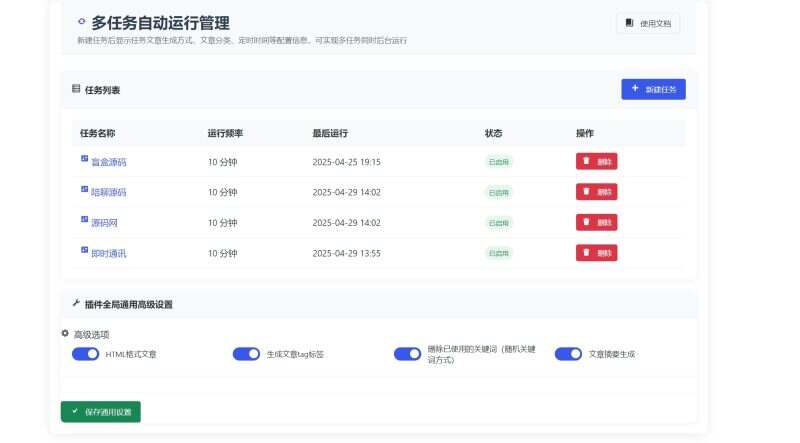Click the 任务列表 section heading
Image resolution: width=800 pixels, height=443 pixels.
click(x=102, y=90)
